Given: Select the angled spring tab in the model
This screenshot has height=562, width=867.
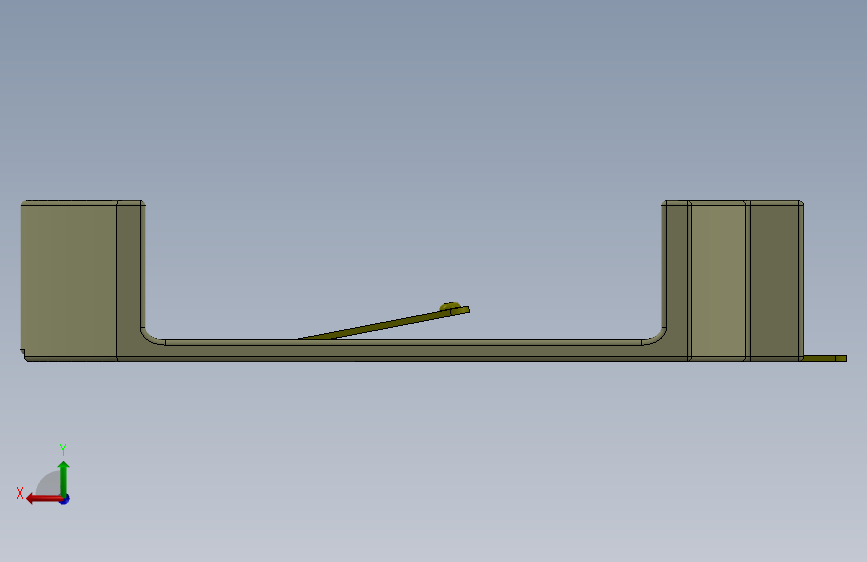Looking at the screenshot, I should tap(385, 324).
